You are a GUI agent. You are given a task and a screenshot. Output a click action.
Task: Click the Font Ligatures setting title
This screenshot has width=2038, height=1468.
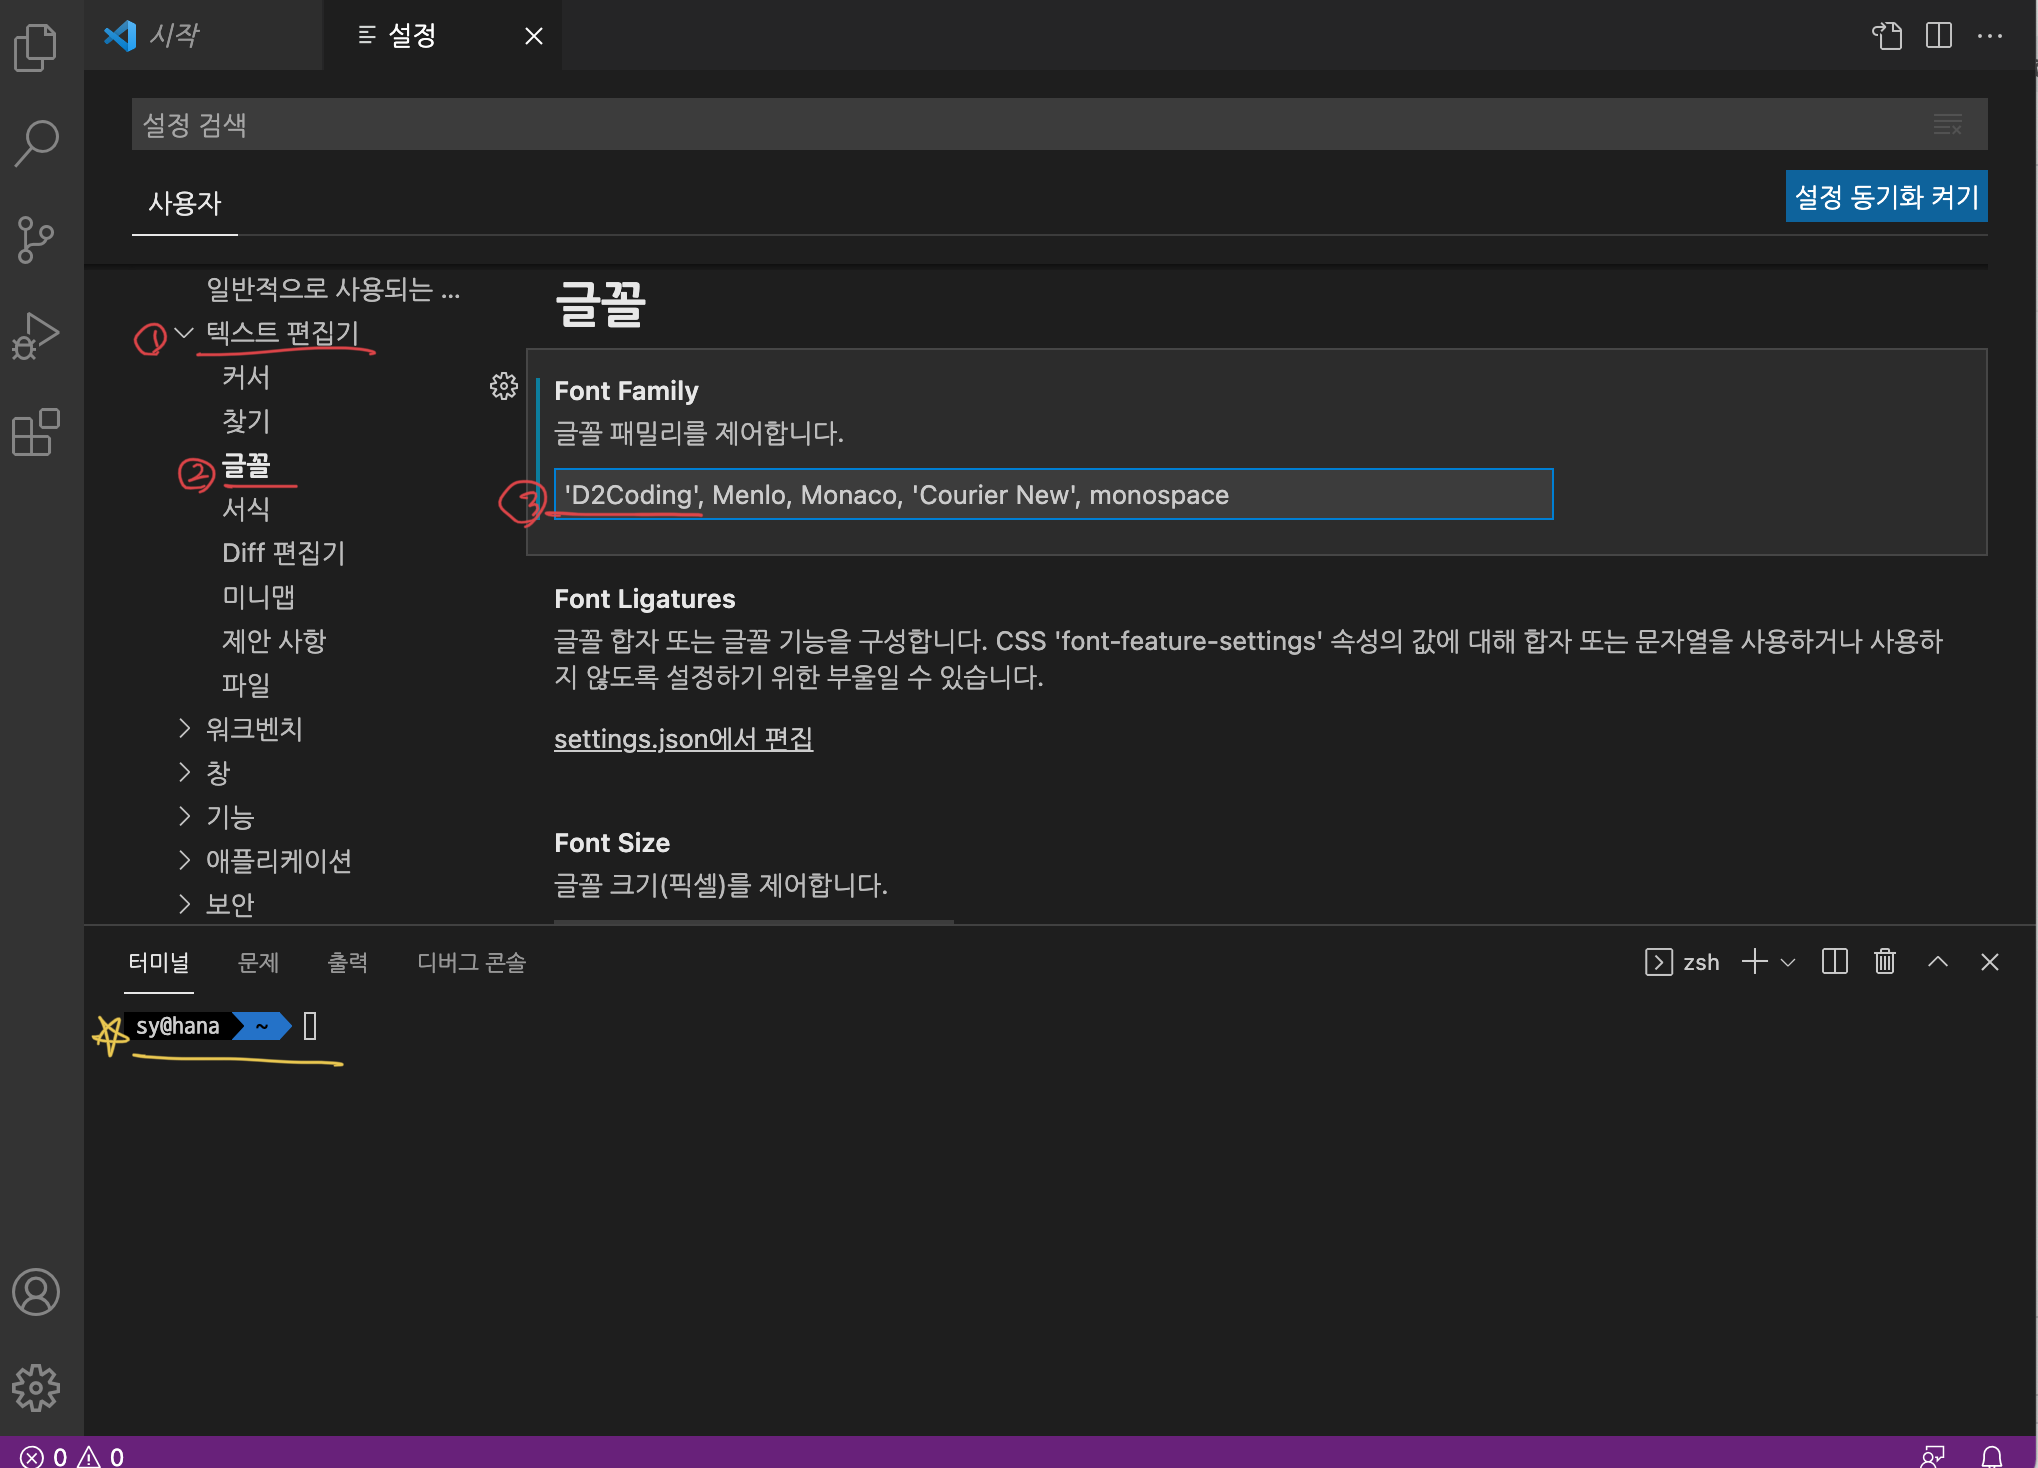tap(644, 599)
